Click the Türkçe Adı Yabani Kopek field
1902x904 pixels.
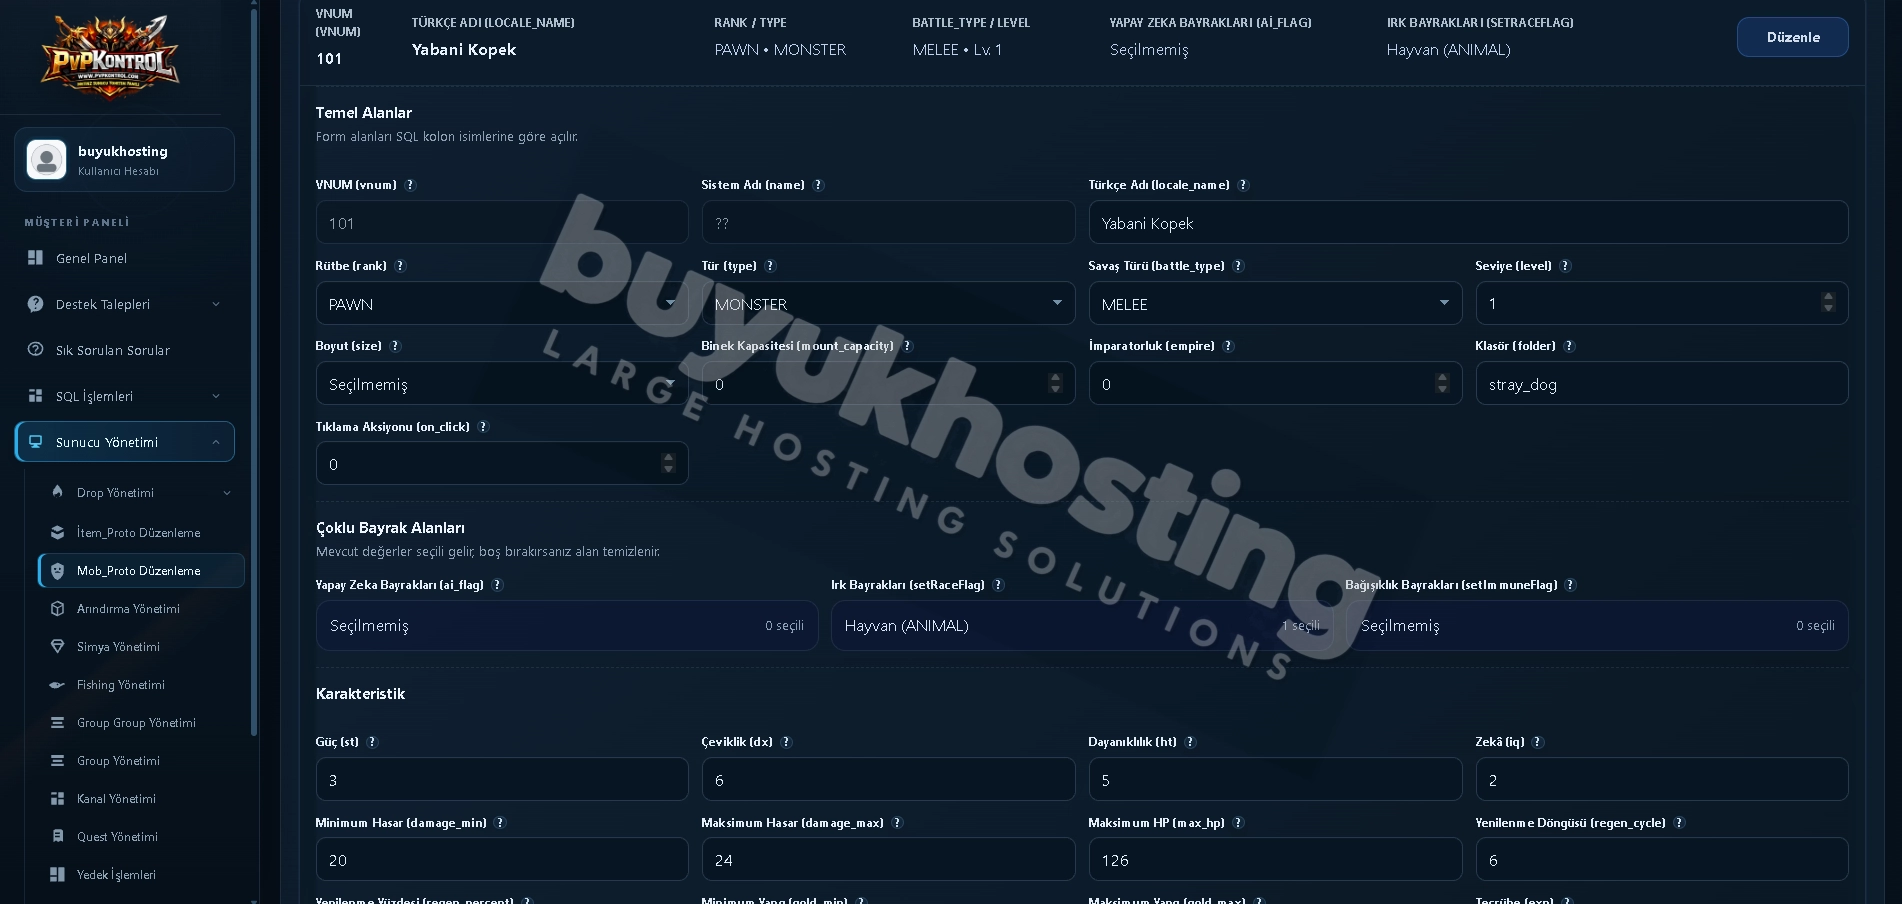[x=1468, y=222]
